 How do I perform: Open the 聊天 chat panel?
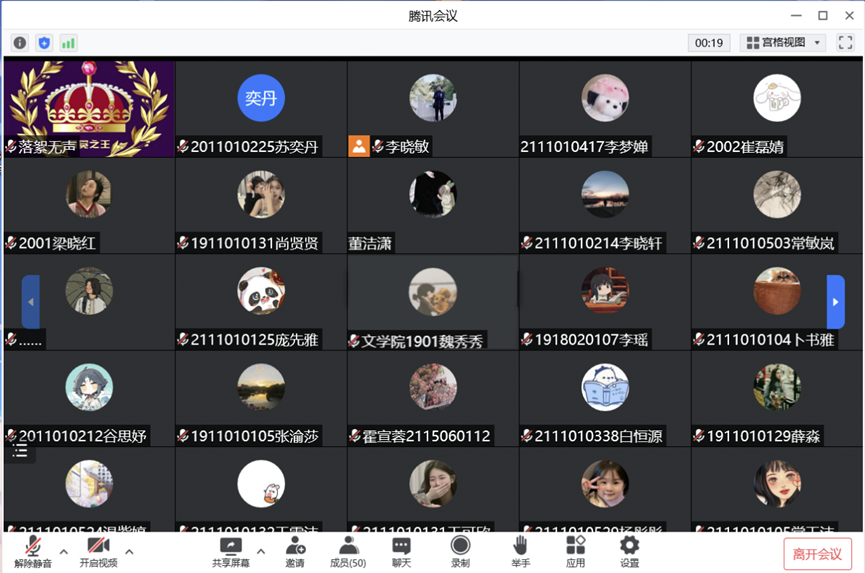click(x=401, y=551)
